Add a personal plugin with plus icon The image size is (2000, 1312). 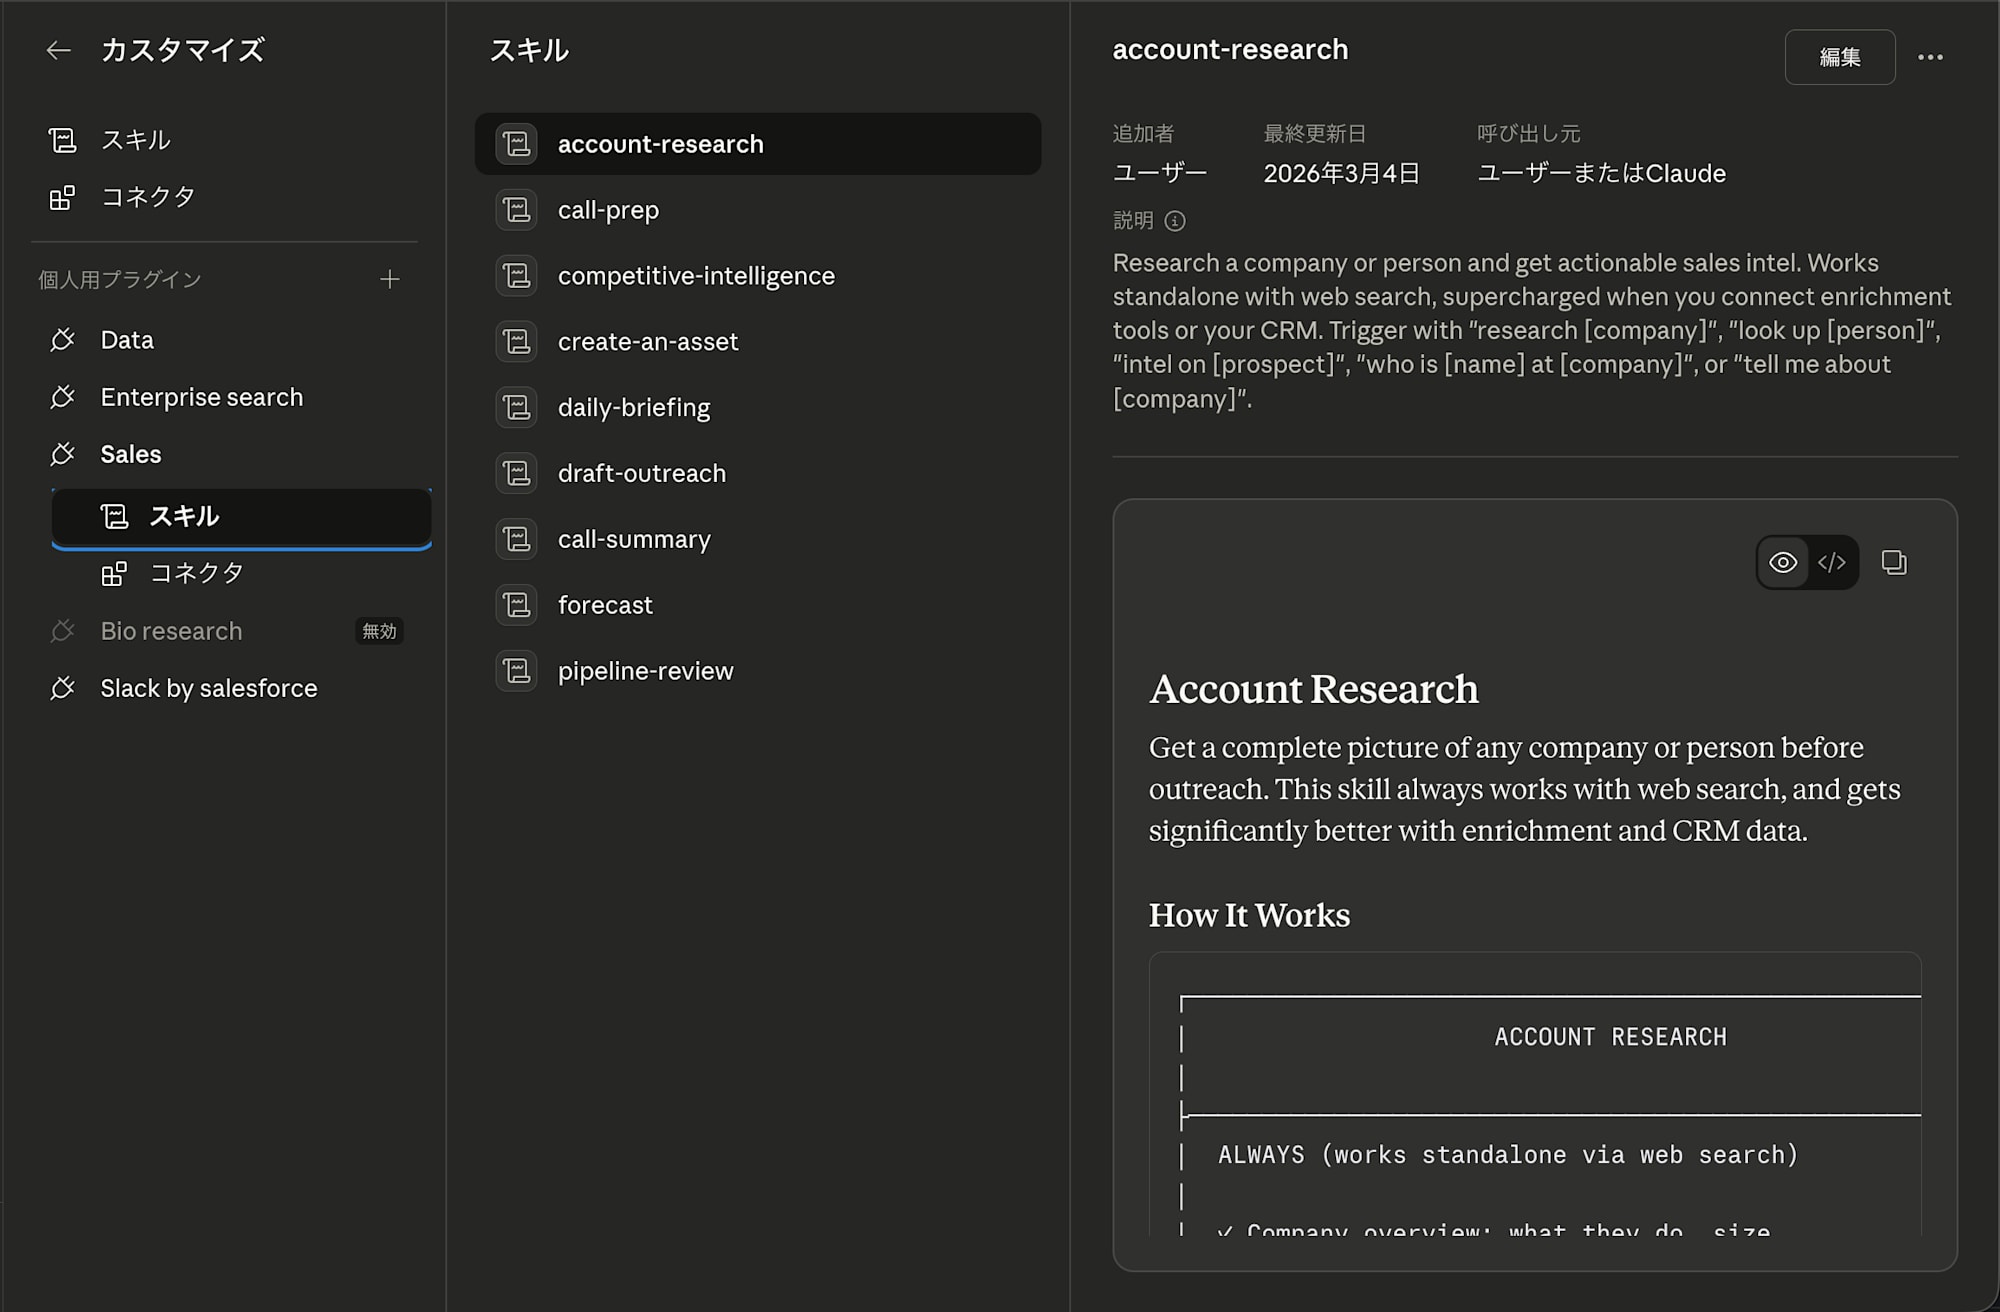[x=390, y=279]
